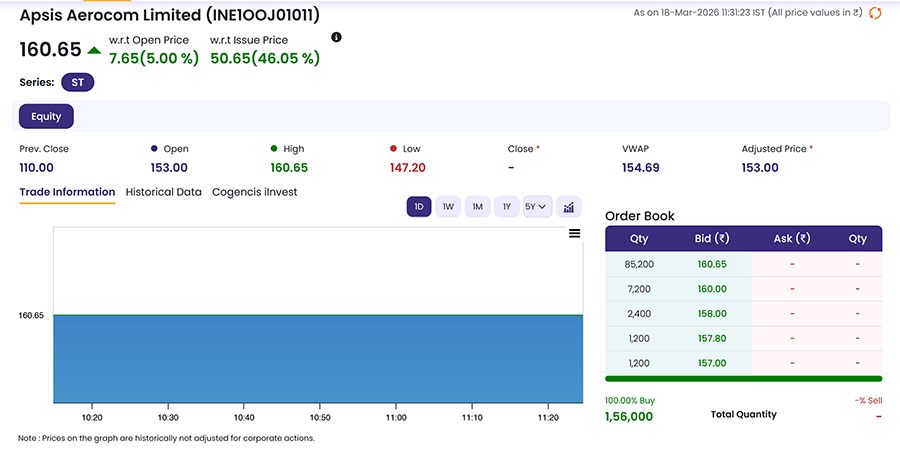Open the Cogencis iInvest tab
This screenshot has height=449, width=900.
pos(255,192)
